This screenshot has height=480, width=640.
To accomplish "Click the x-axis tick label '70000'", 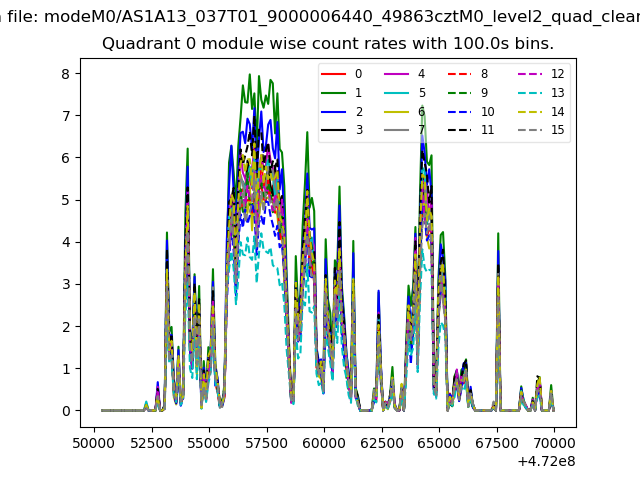I will pyautogui.click(x=554, y=443).
